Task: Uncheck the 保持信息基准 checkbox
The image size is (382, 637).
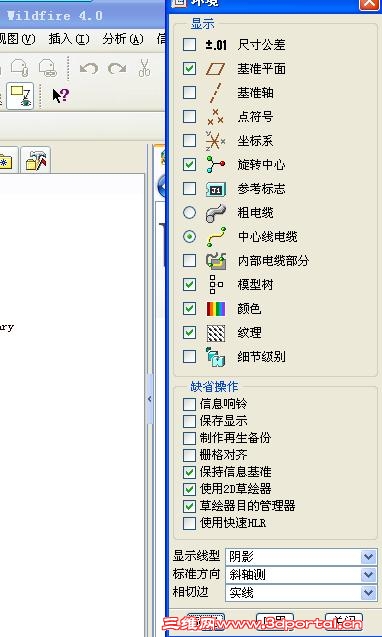Action: point(189,472)
